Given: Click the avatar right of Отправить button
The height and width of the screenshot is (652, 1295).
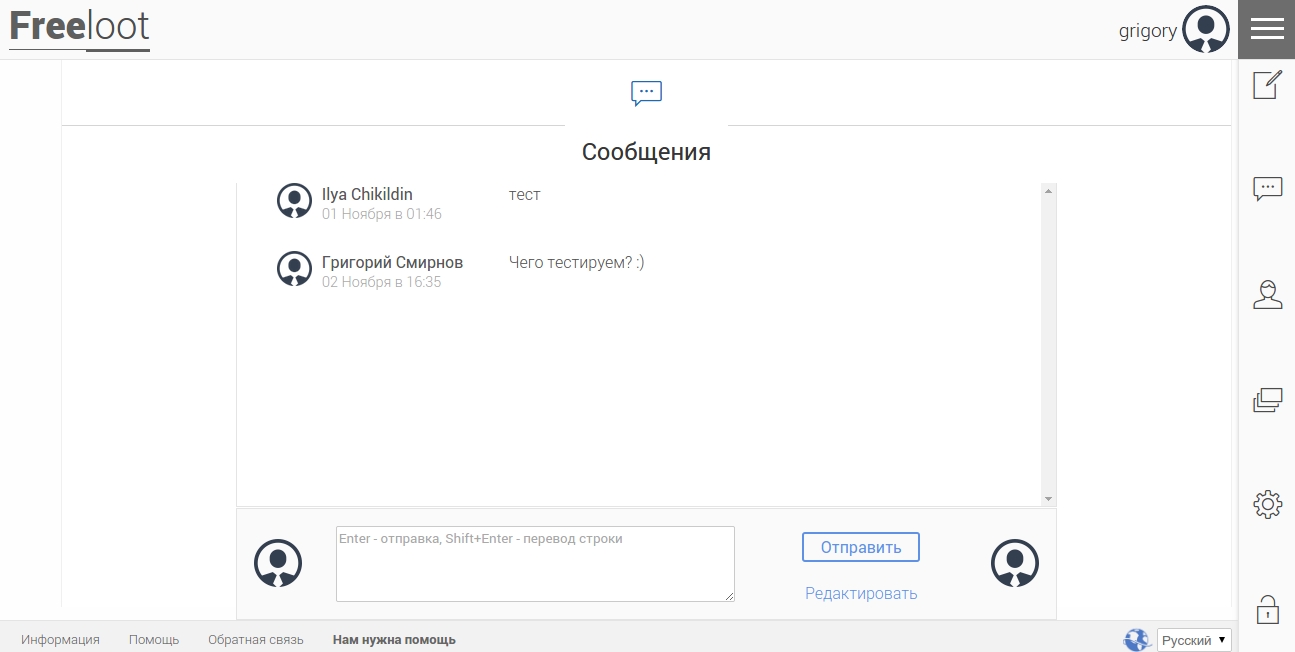Looking at the screenshot, I should 1015,563.
